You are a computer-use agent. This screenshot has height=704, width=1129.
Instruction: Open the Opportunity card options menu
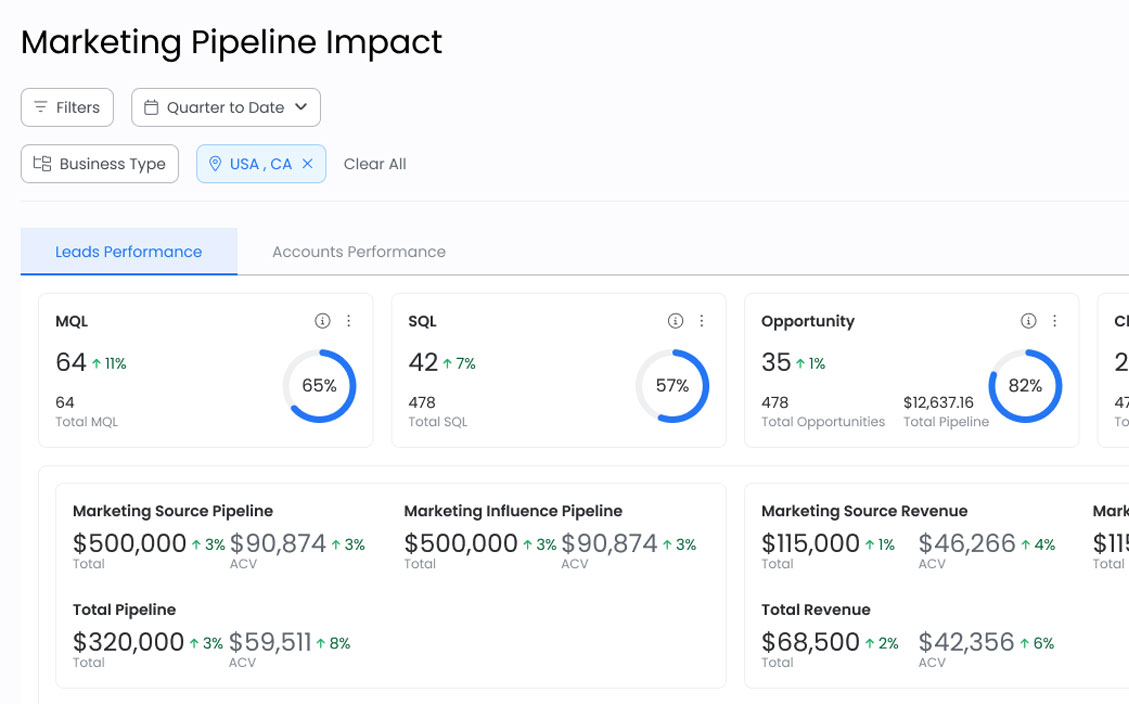coord(1055,321)
